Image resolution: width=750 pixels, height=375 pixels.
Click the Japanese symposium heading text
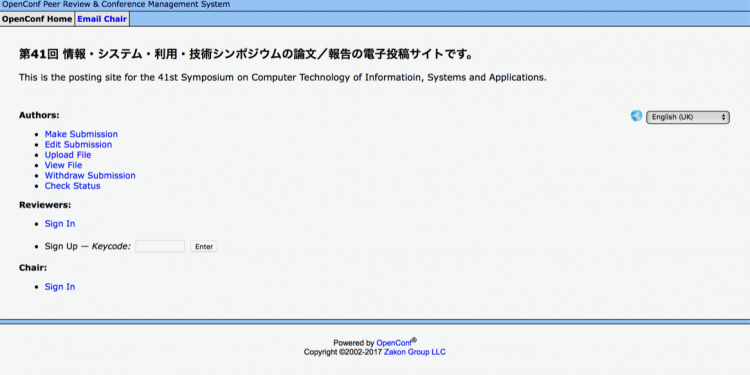[x=246, y=55]
